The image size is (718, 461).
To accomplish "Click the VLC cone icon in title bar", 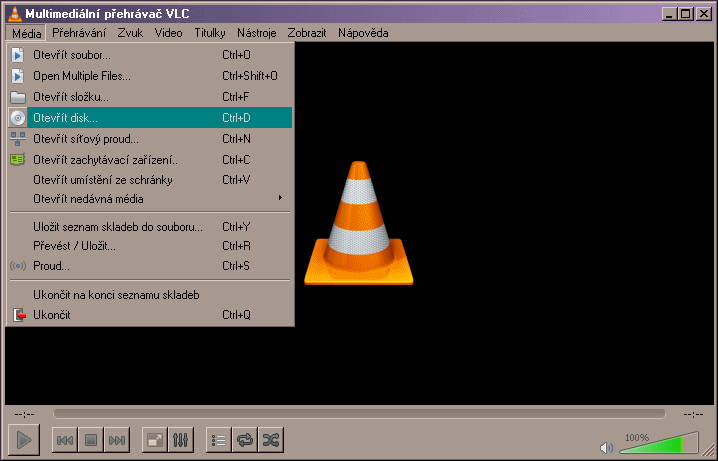I will tap(15, 14).
